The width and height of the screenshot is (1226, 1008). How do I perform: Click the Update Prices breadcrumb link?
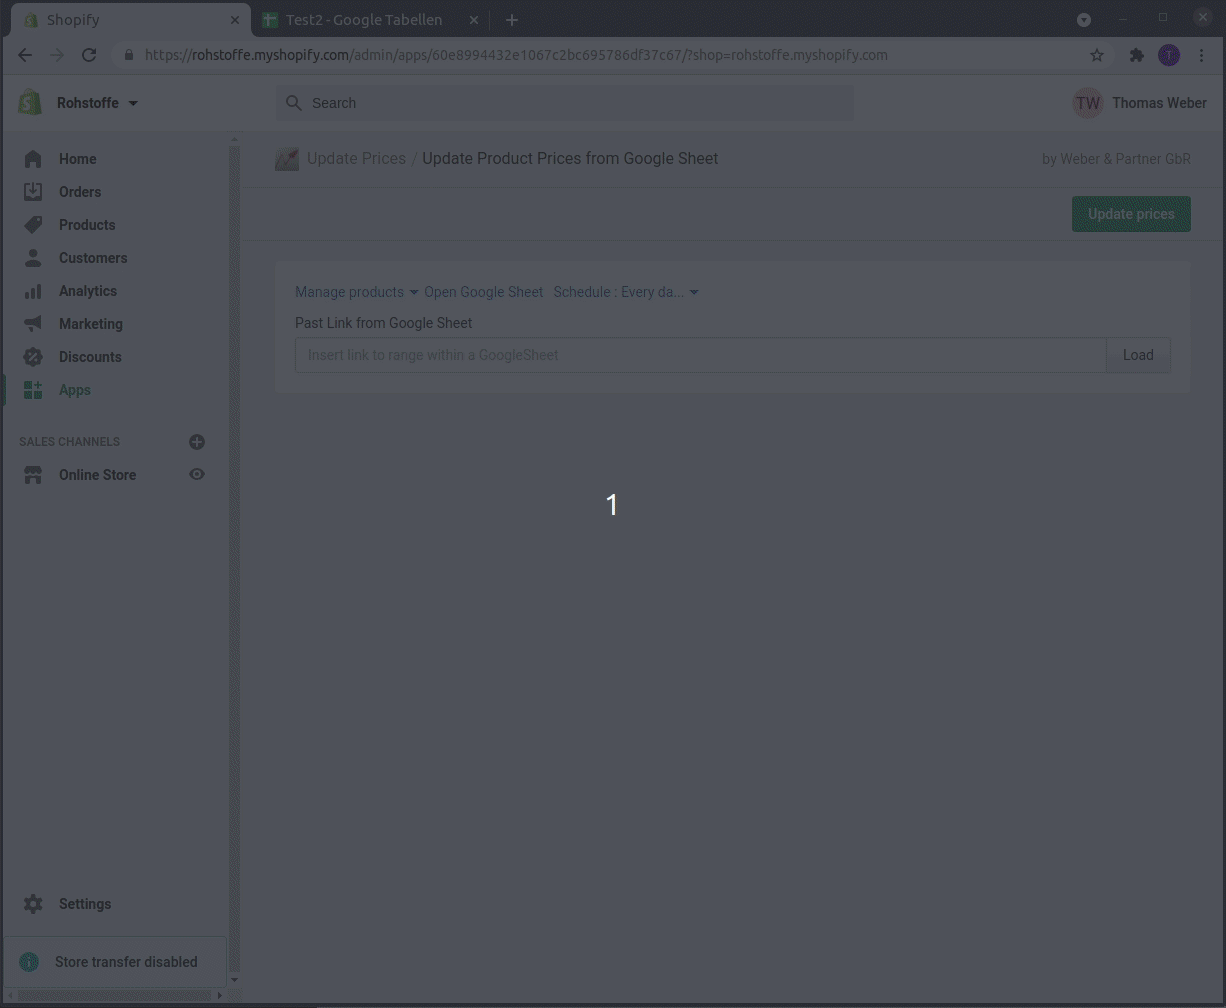click(x=356, y=158)
